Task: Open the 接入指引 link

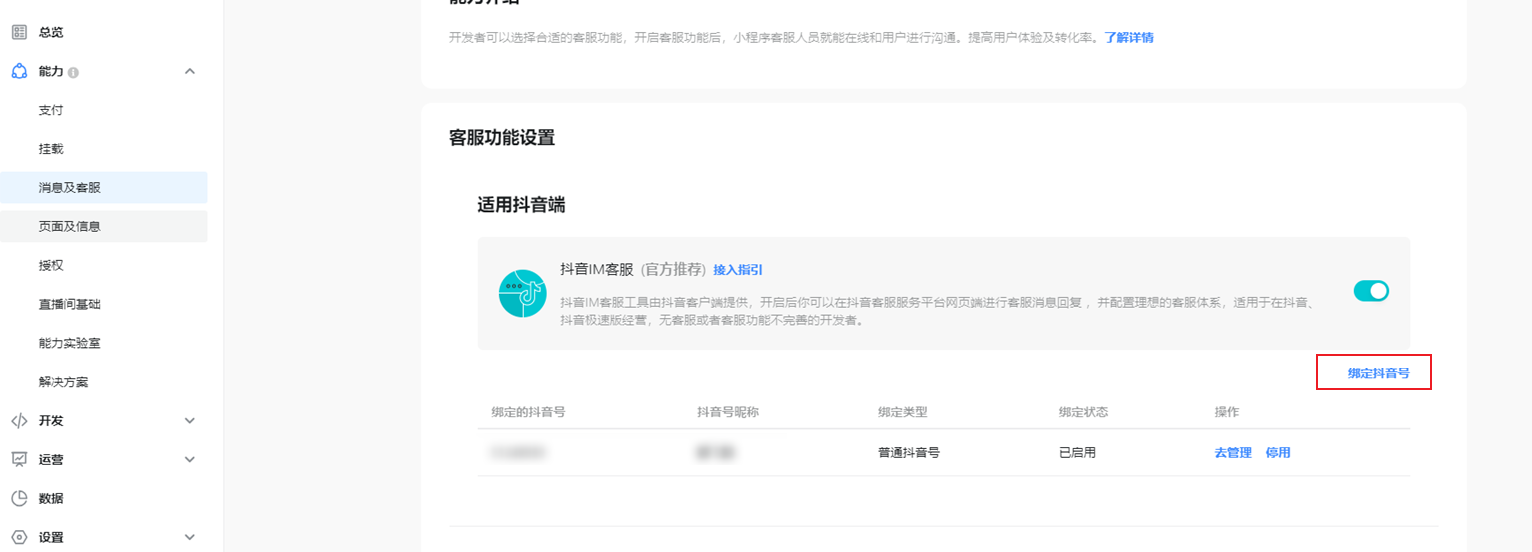Action: coord(738,270)
